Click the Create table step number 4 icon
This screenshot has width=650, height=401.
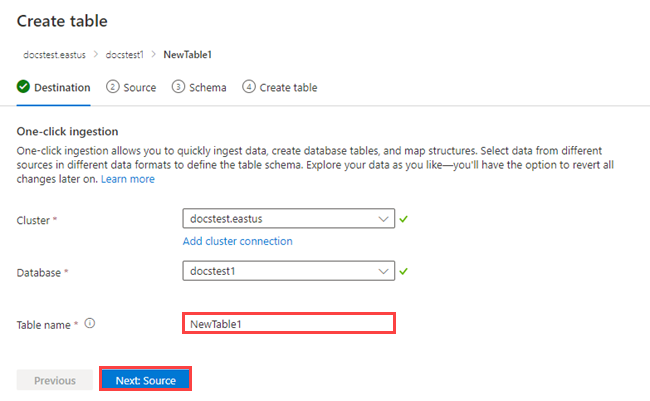(x=248, y=87)
